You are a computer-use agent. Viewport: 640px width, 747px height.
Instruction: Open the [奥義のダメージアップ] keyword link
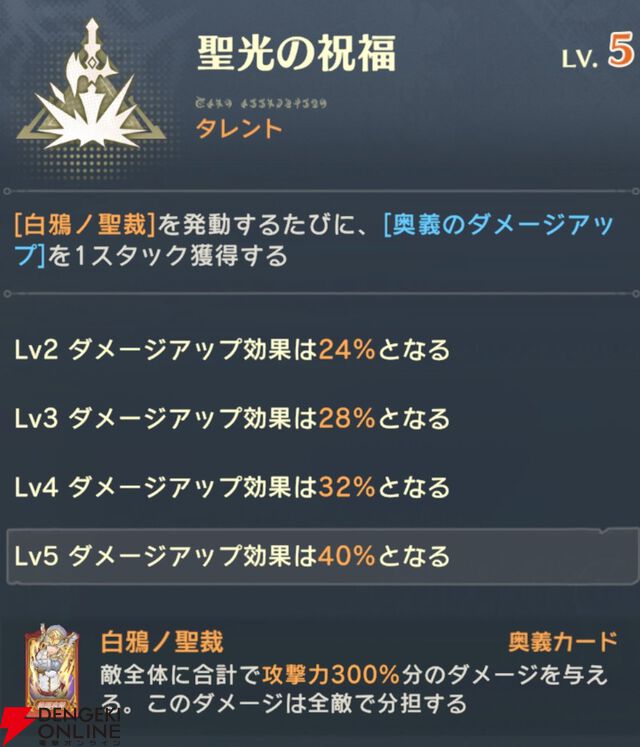coord(313,240)
